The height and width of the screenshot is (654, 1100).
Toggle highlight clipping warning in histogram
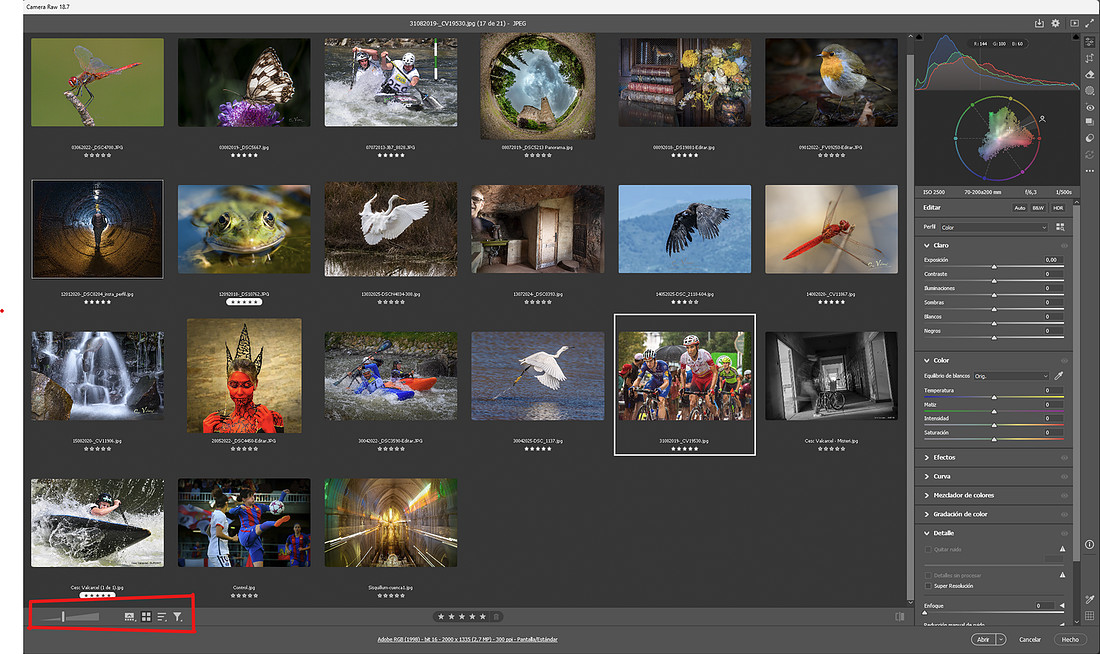click(1075, 36)
